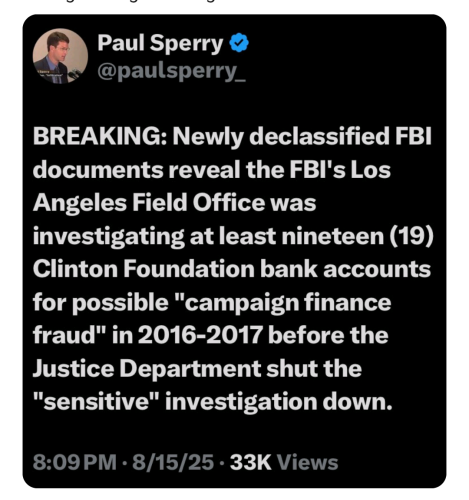
Task: Click the gray Views label
Action: [x=308, y=462]
